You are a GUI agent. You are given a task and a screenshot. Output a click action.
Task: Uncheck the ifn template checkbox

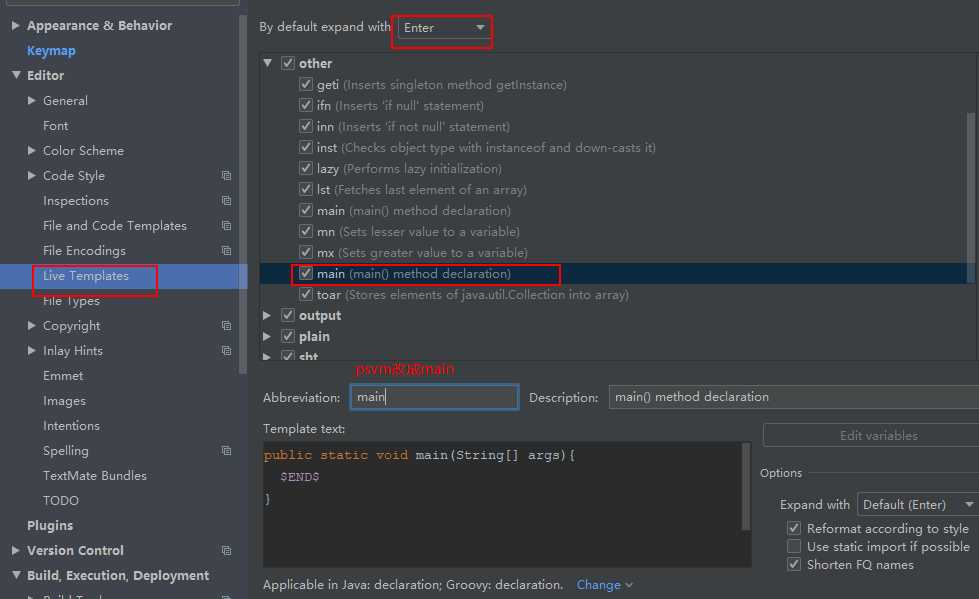click(306, 105)
